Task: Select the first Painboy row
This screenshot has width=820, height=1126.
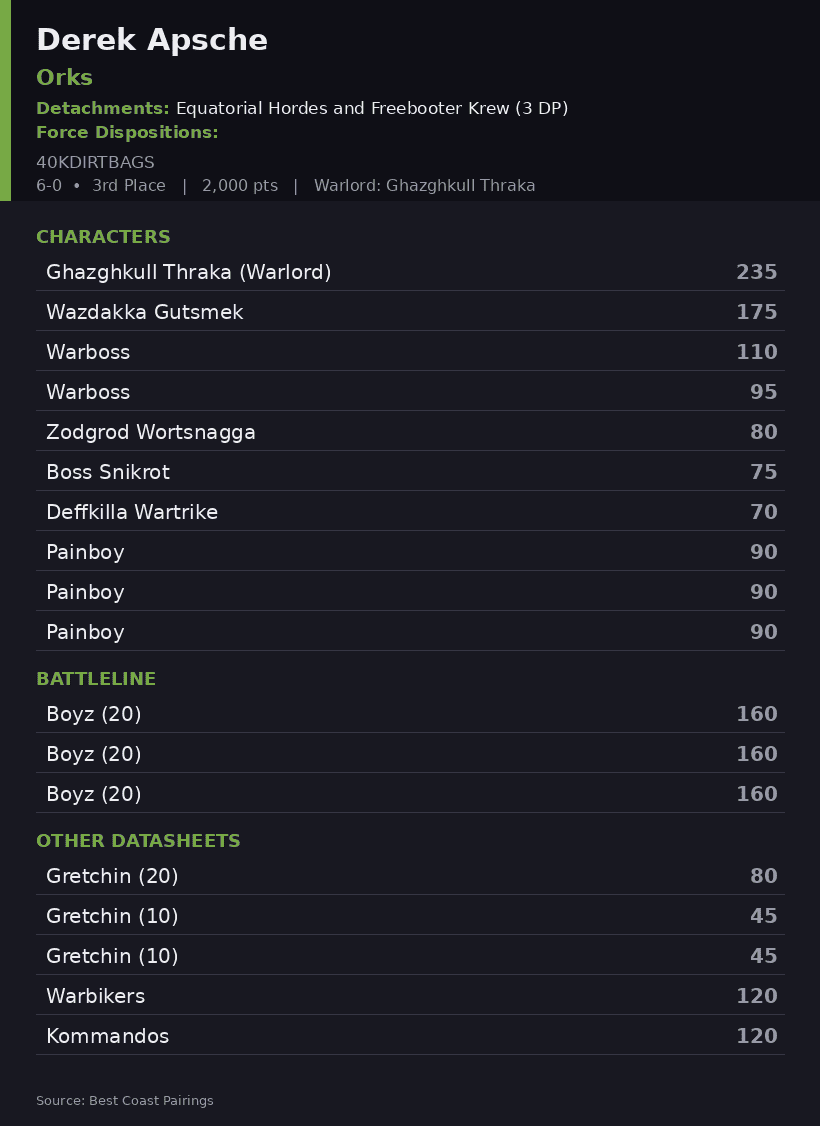Action: point(410,551)
